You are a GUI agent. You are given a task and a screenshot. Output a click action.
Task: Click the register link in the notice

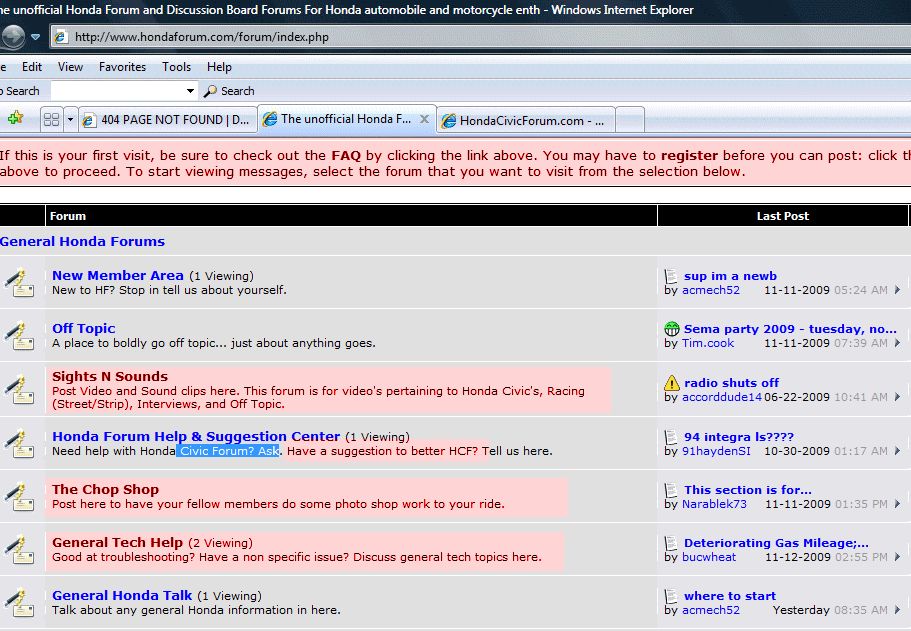[x=689, y=155]
